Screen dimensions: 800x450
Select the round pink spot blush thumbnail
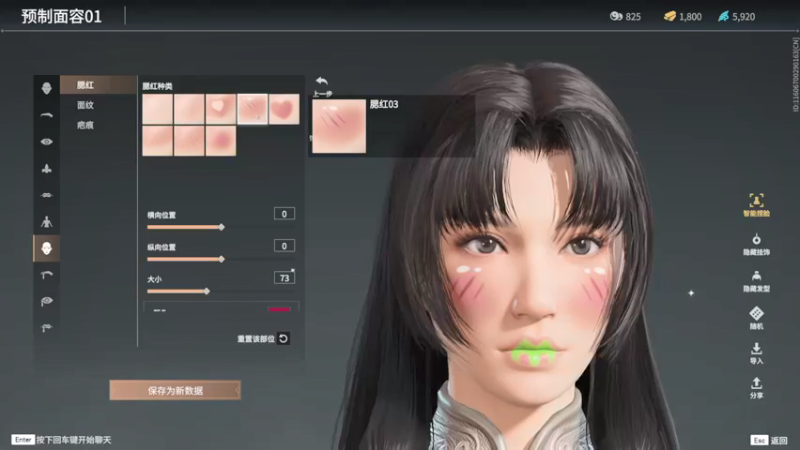coord(220,140)
